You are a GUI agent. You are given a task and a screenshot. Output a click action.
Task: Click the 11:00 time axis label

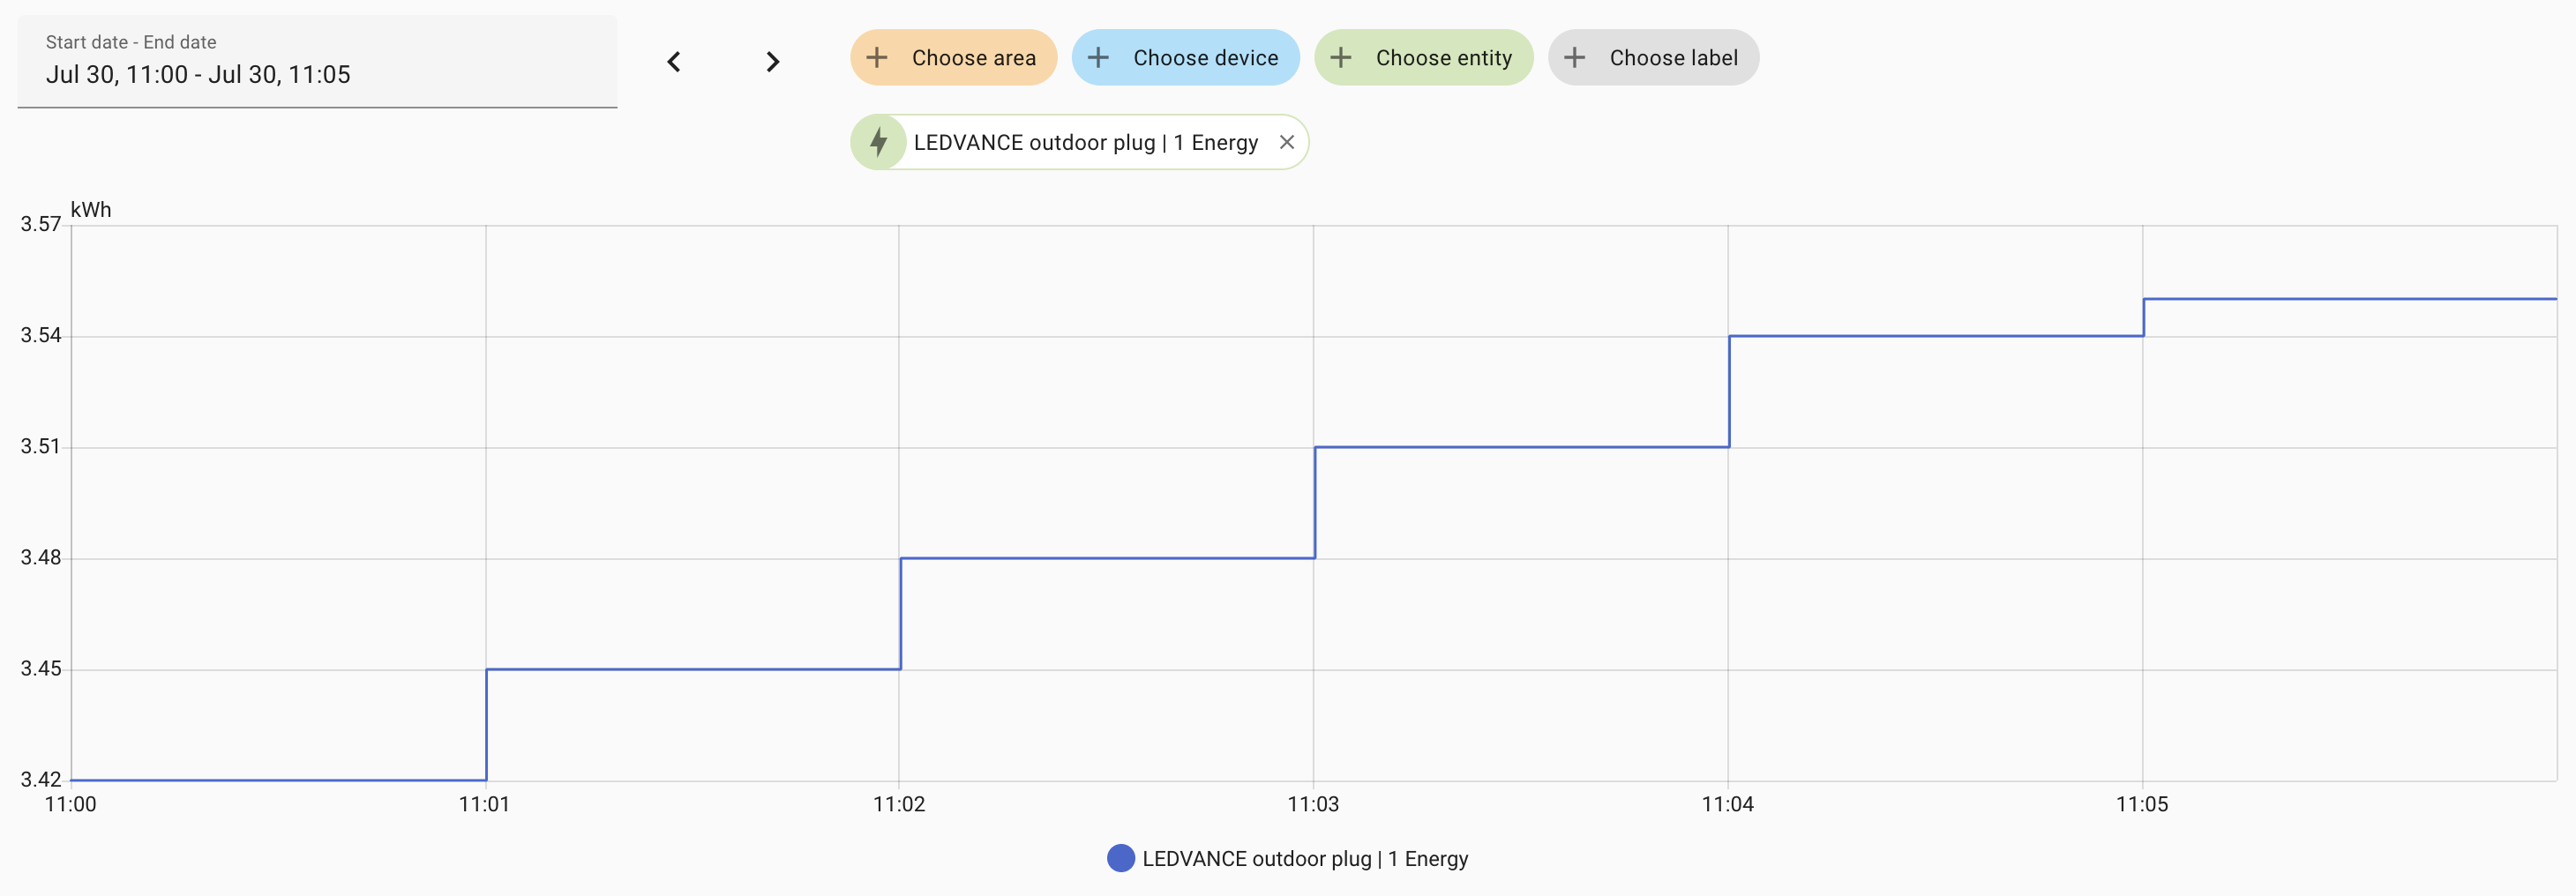71,804
